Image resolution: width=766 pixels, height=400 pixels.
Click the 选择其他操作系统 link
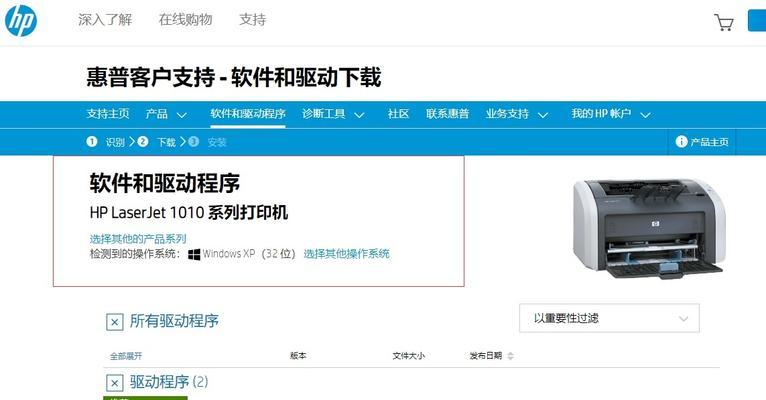(347, 254)
